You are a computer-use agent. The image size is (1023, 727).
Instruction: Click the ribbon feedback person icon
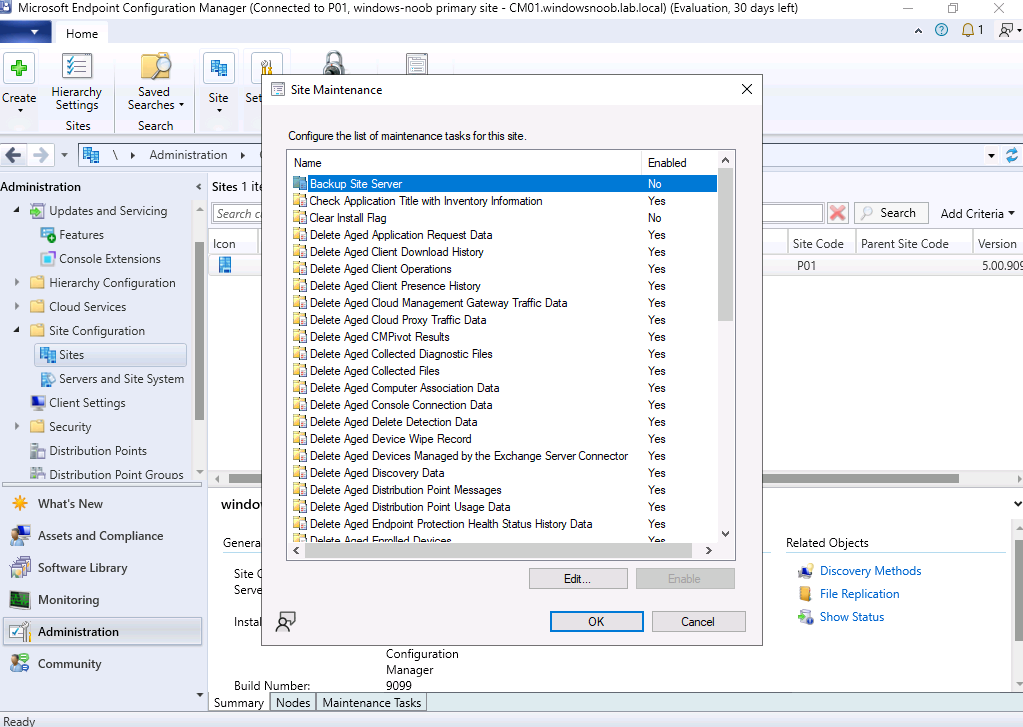click(x=1006, y=29)
